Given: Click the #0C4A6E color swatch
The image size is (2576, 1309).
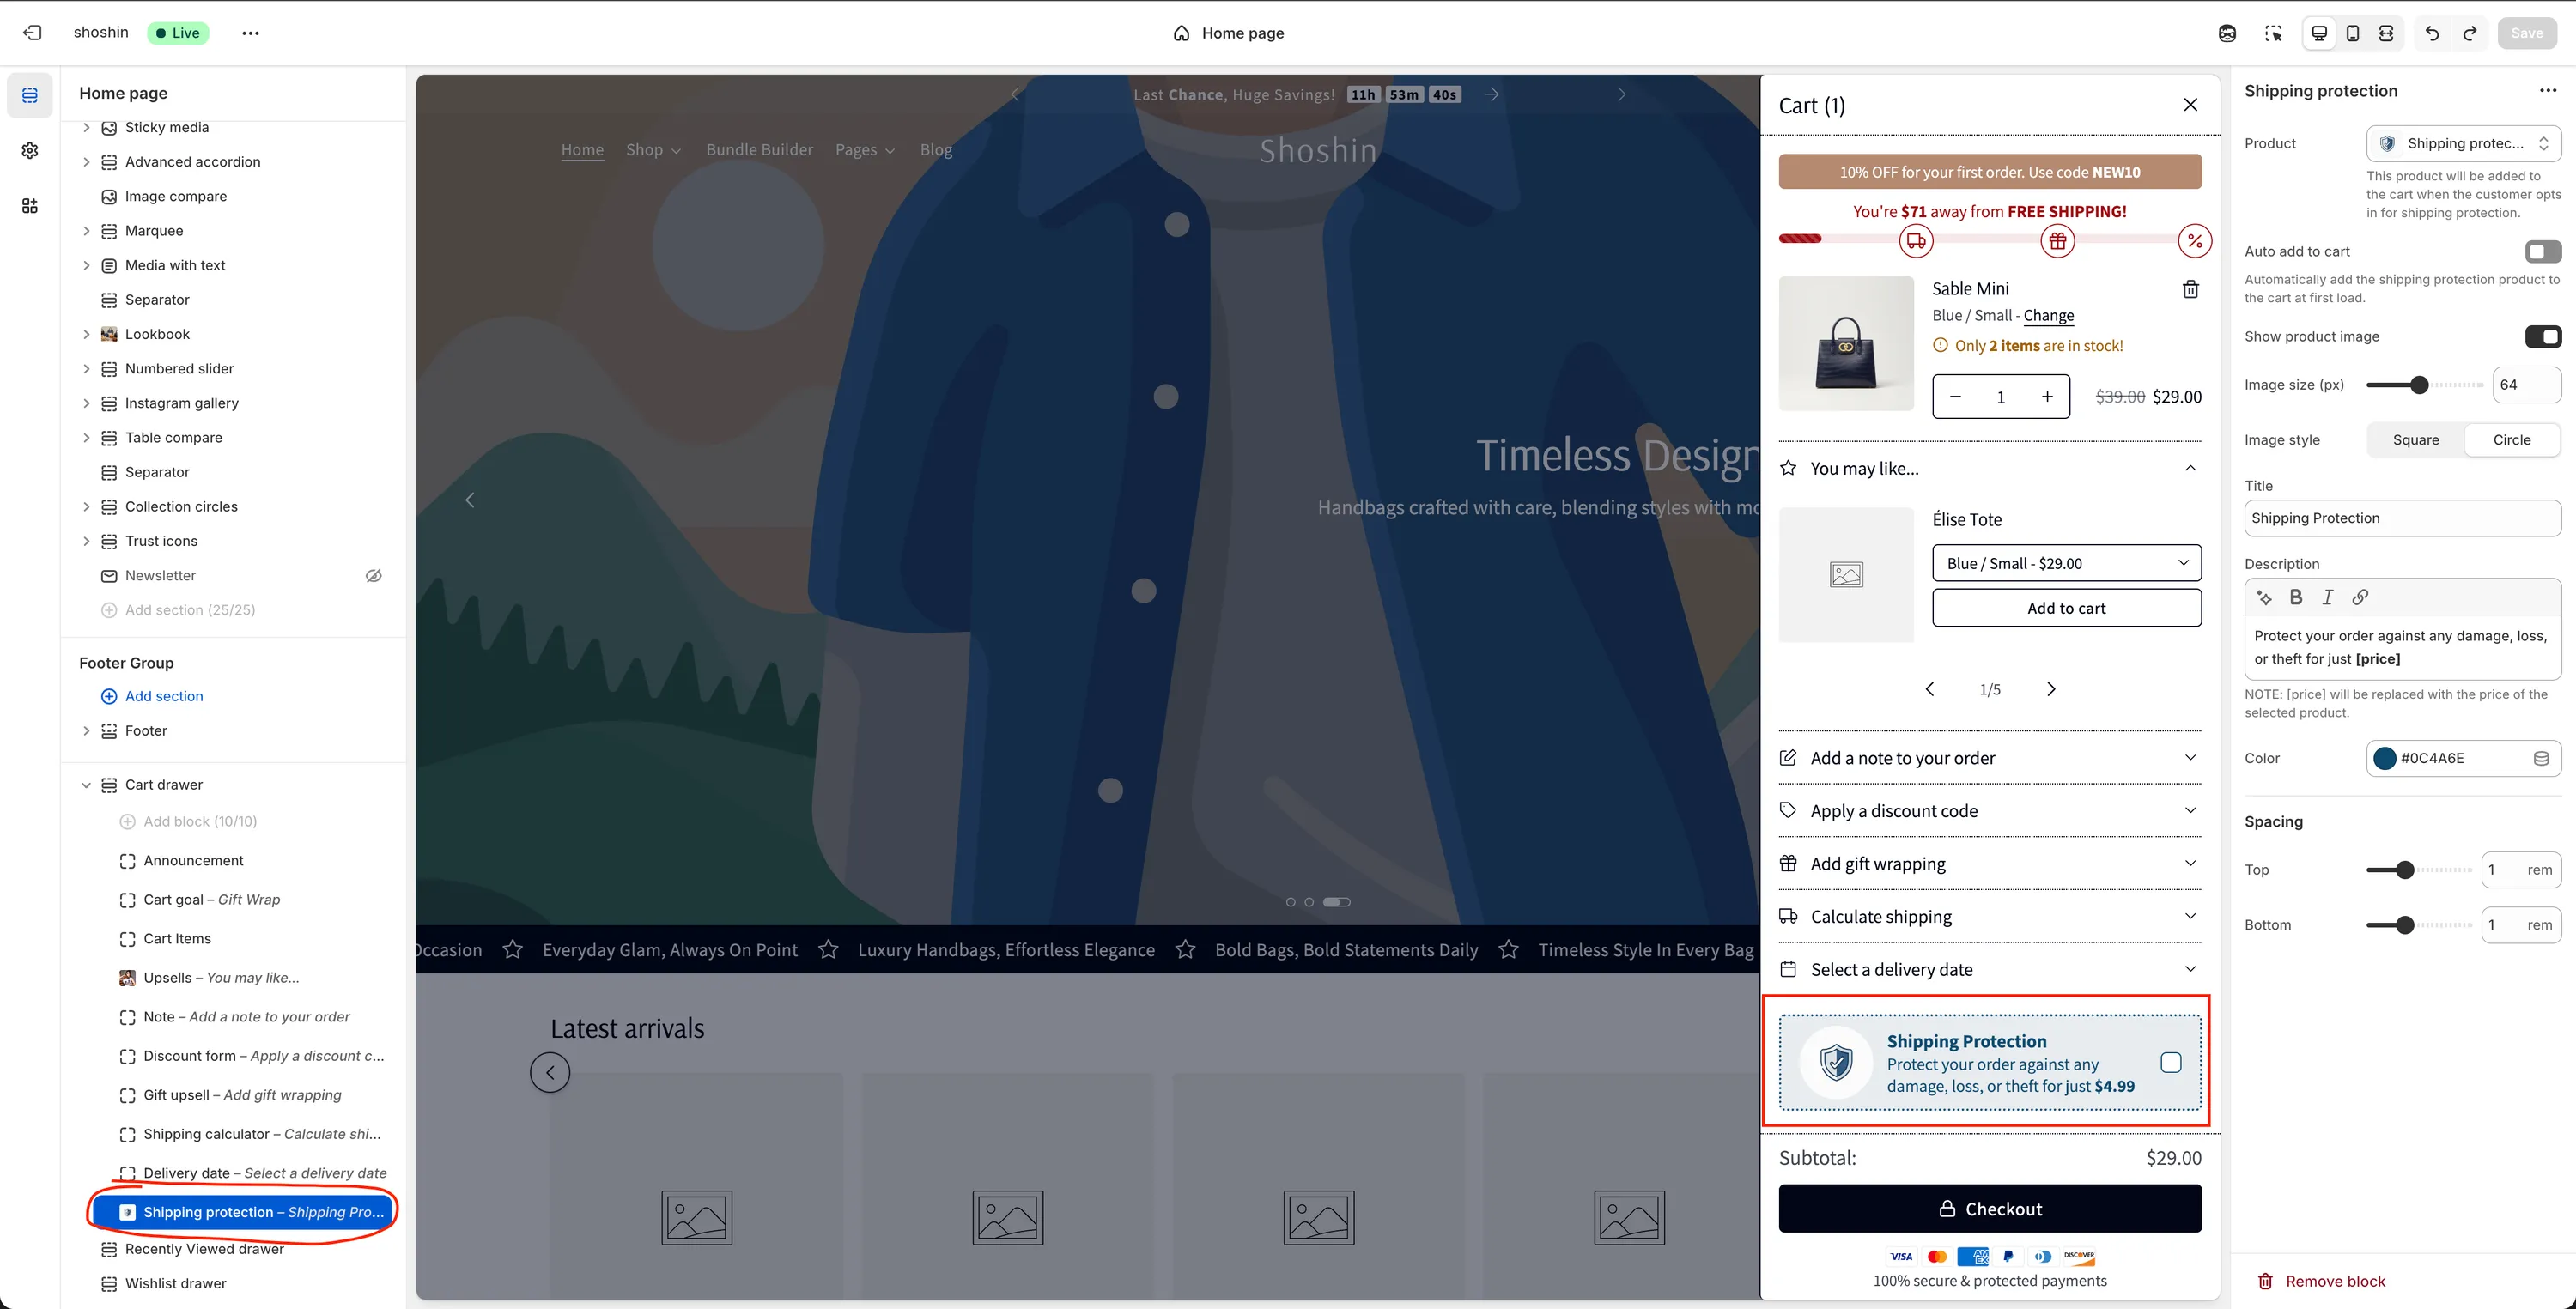Looking at the screenshot, I should pos(2385,758).
